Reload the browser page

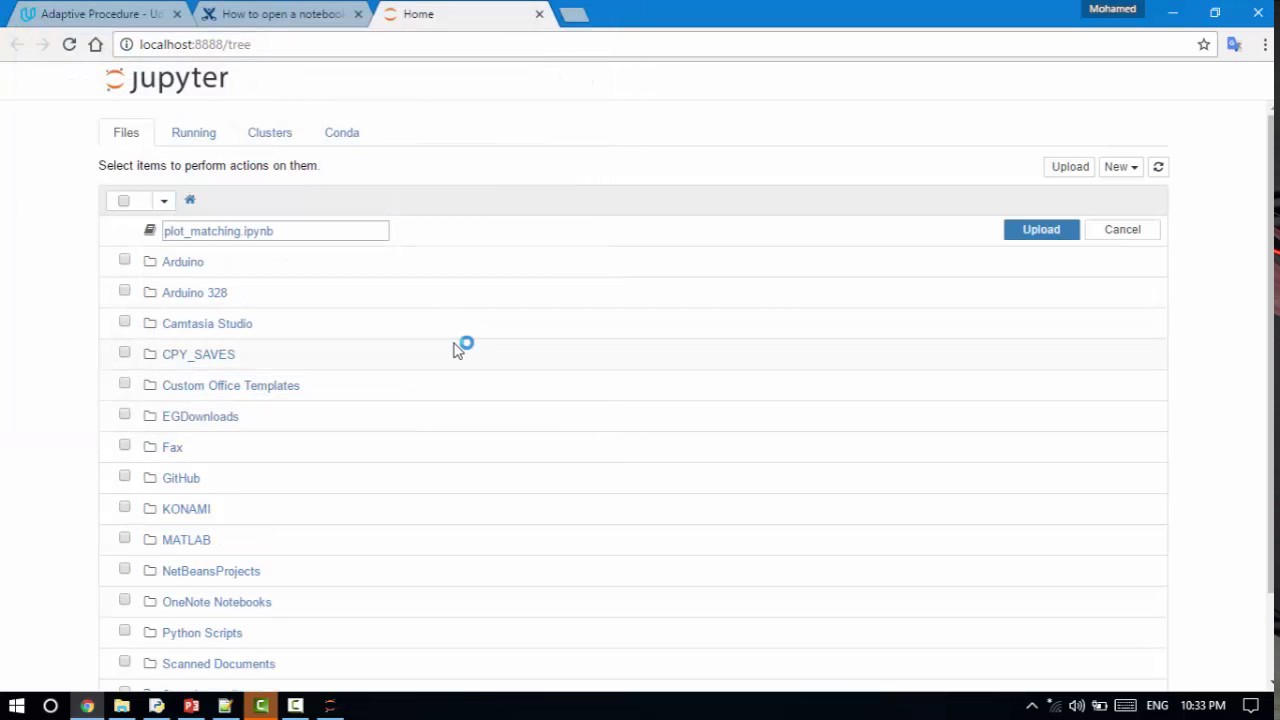(x=69, y=44)
